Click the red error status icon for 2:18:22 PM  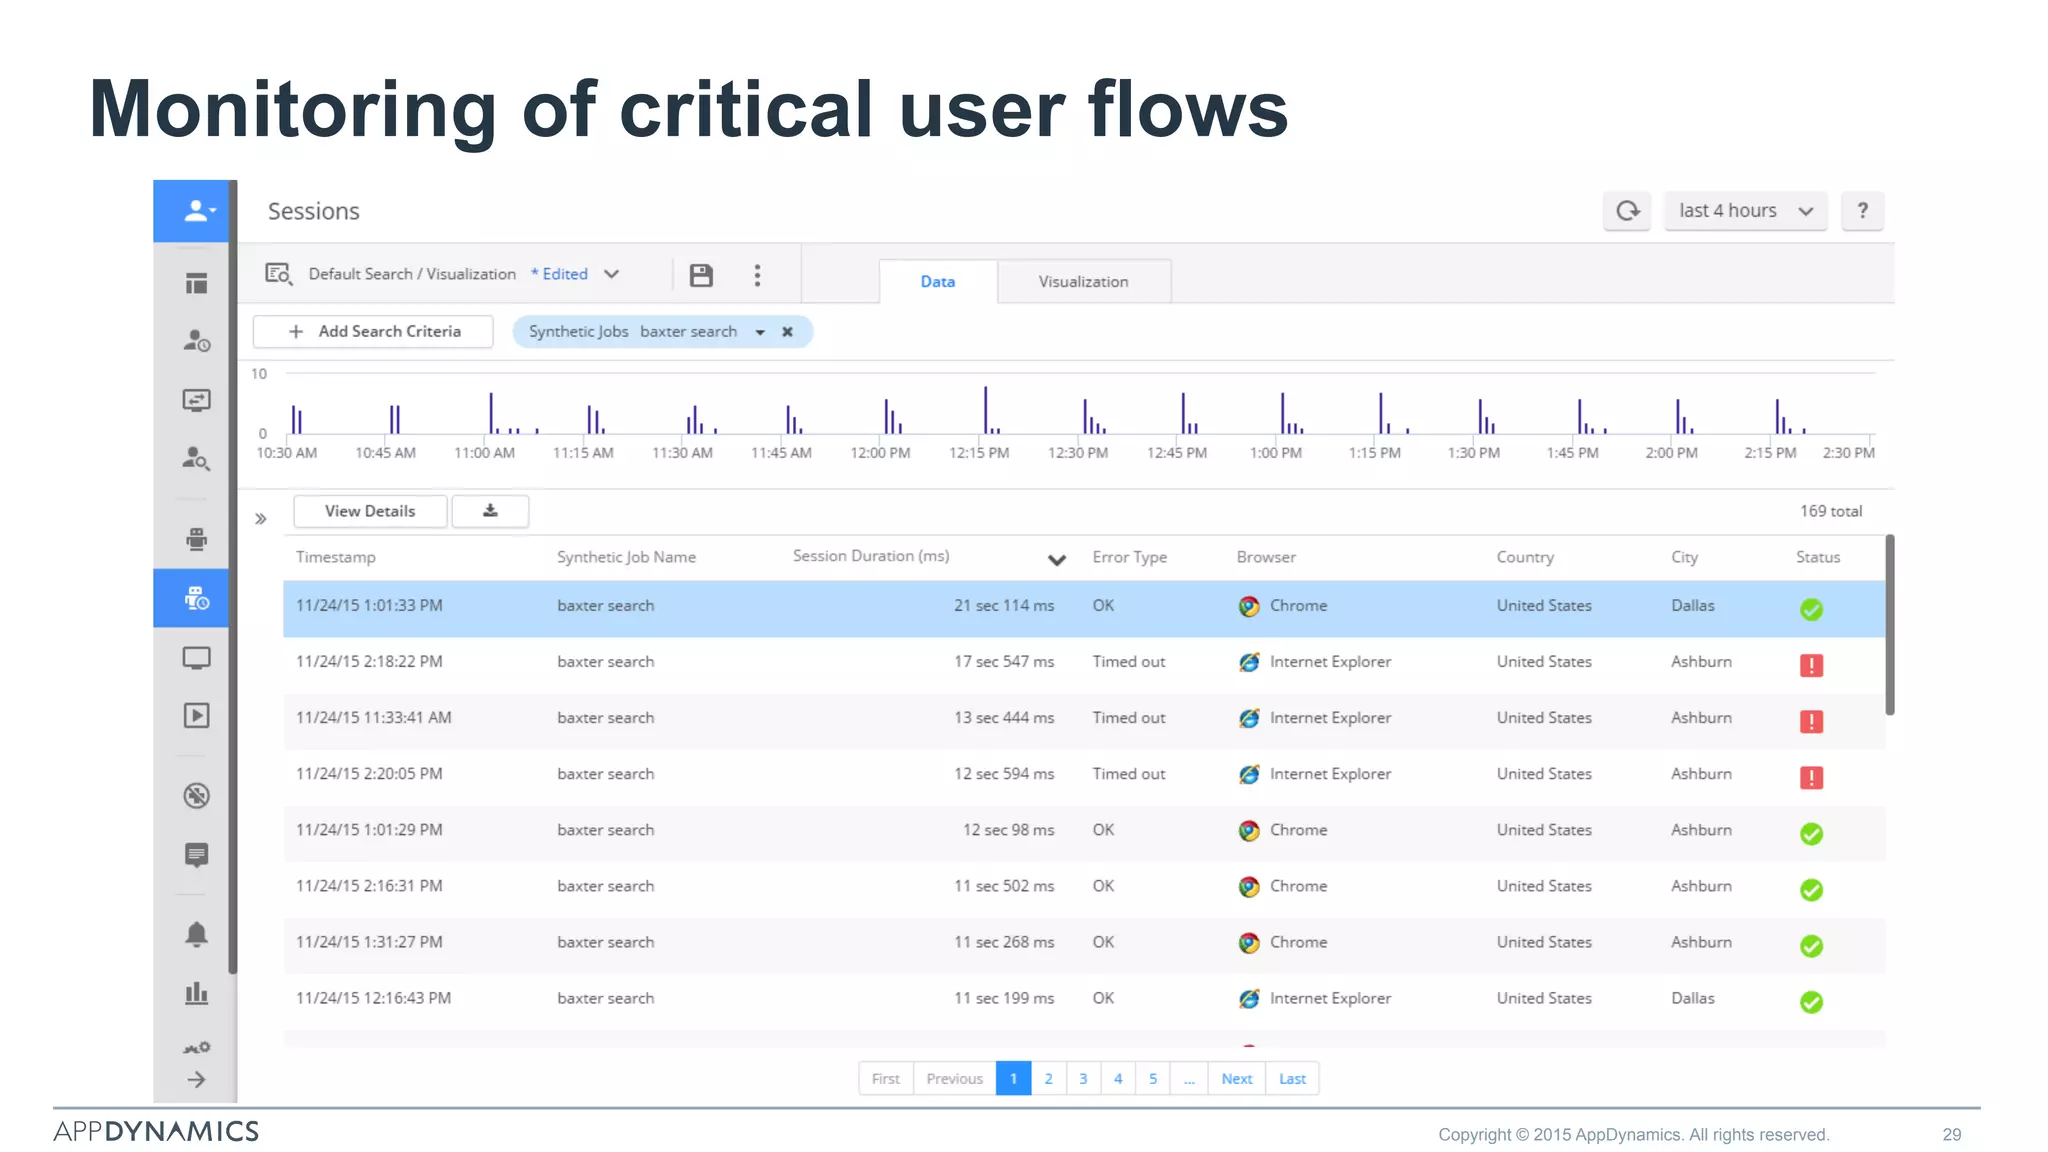[x=1811, y=665]
